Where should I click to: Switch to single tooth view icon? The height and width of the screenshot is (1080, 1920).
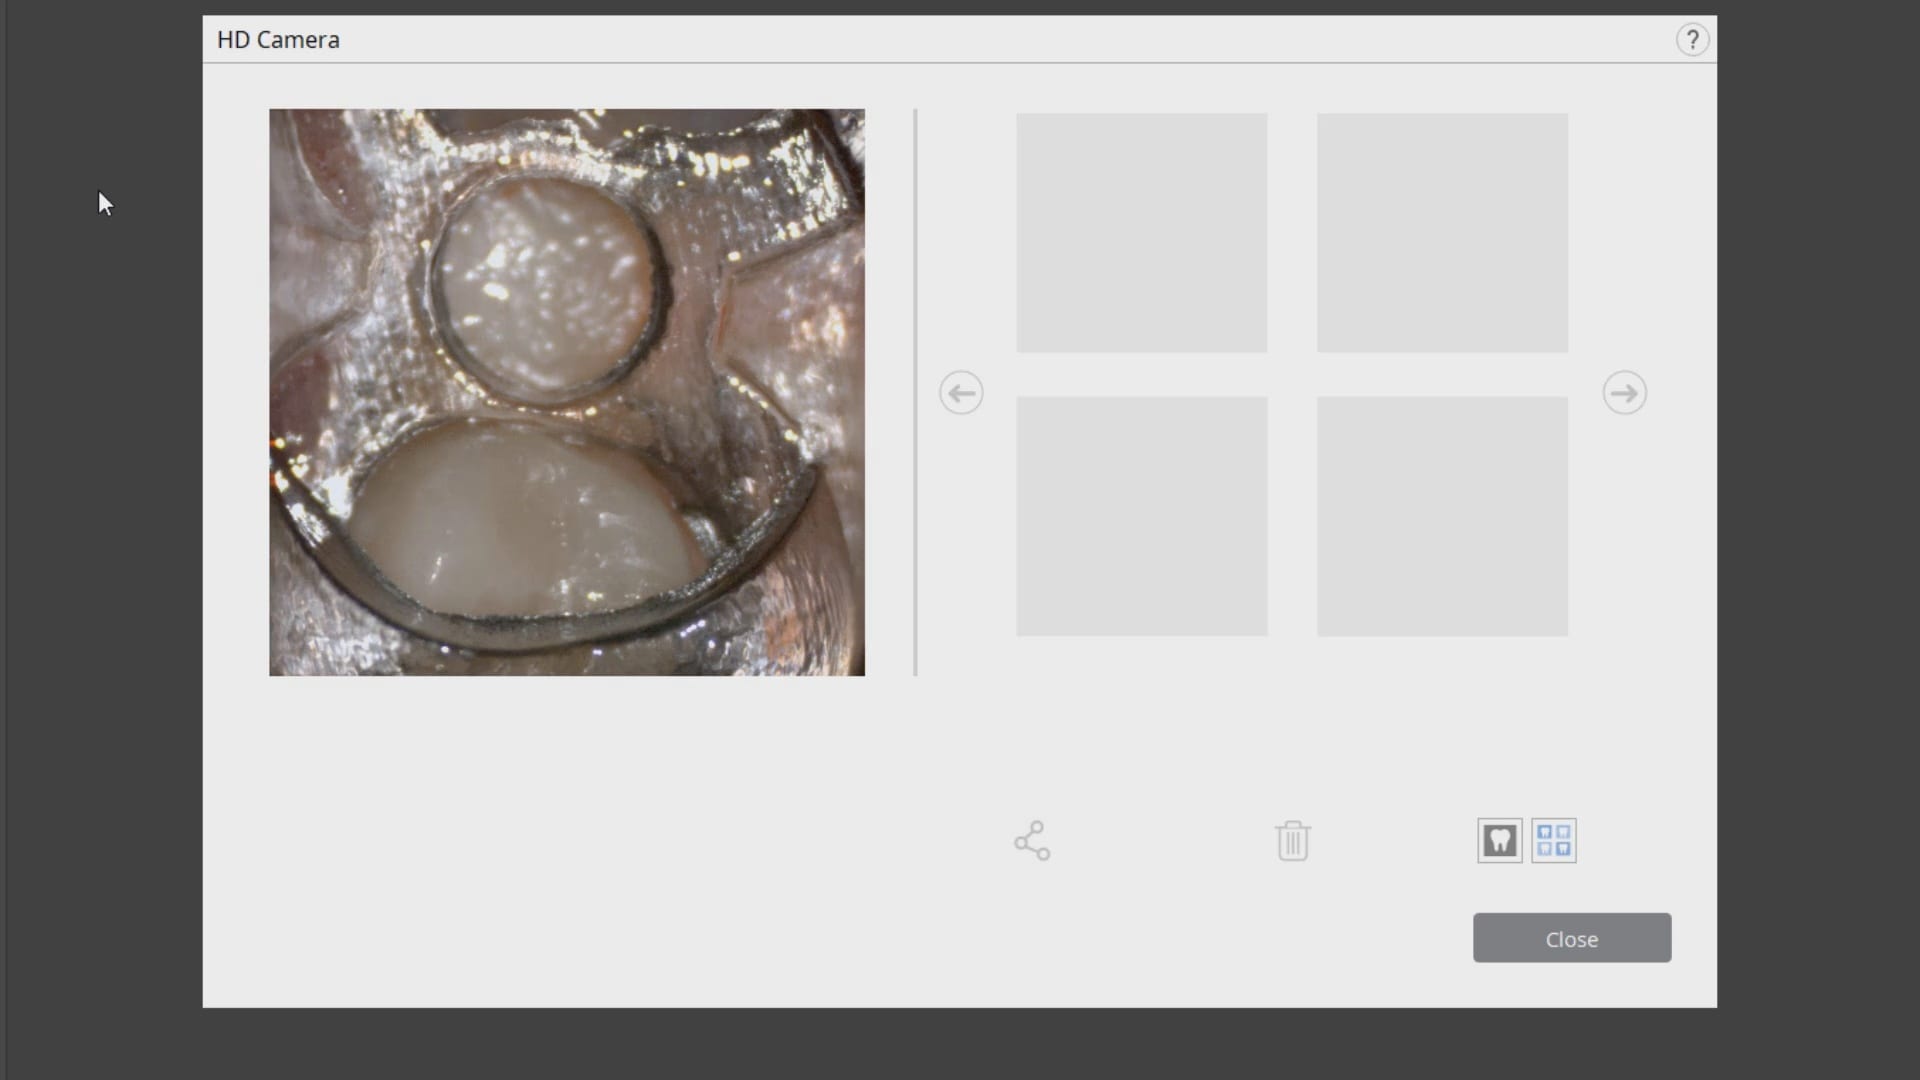pyautogui.click(x=1499, y=841)
